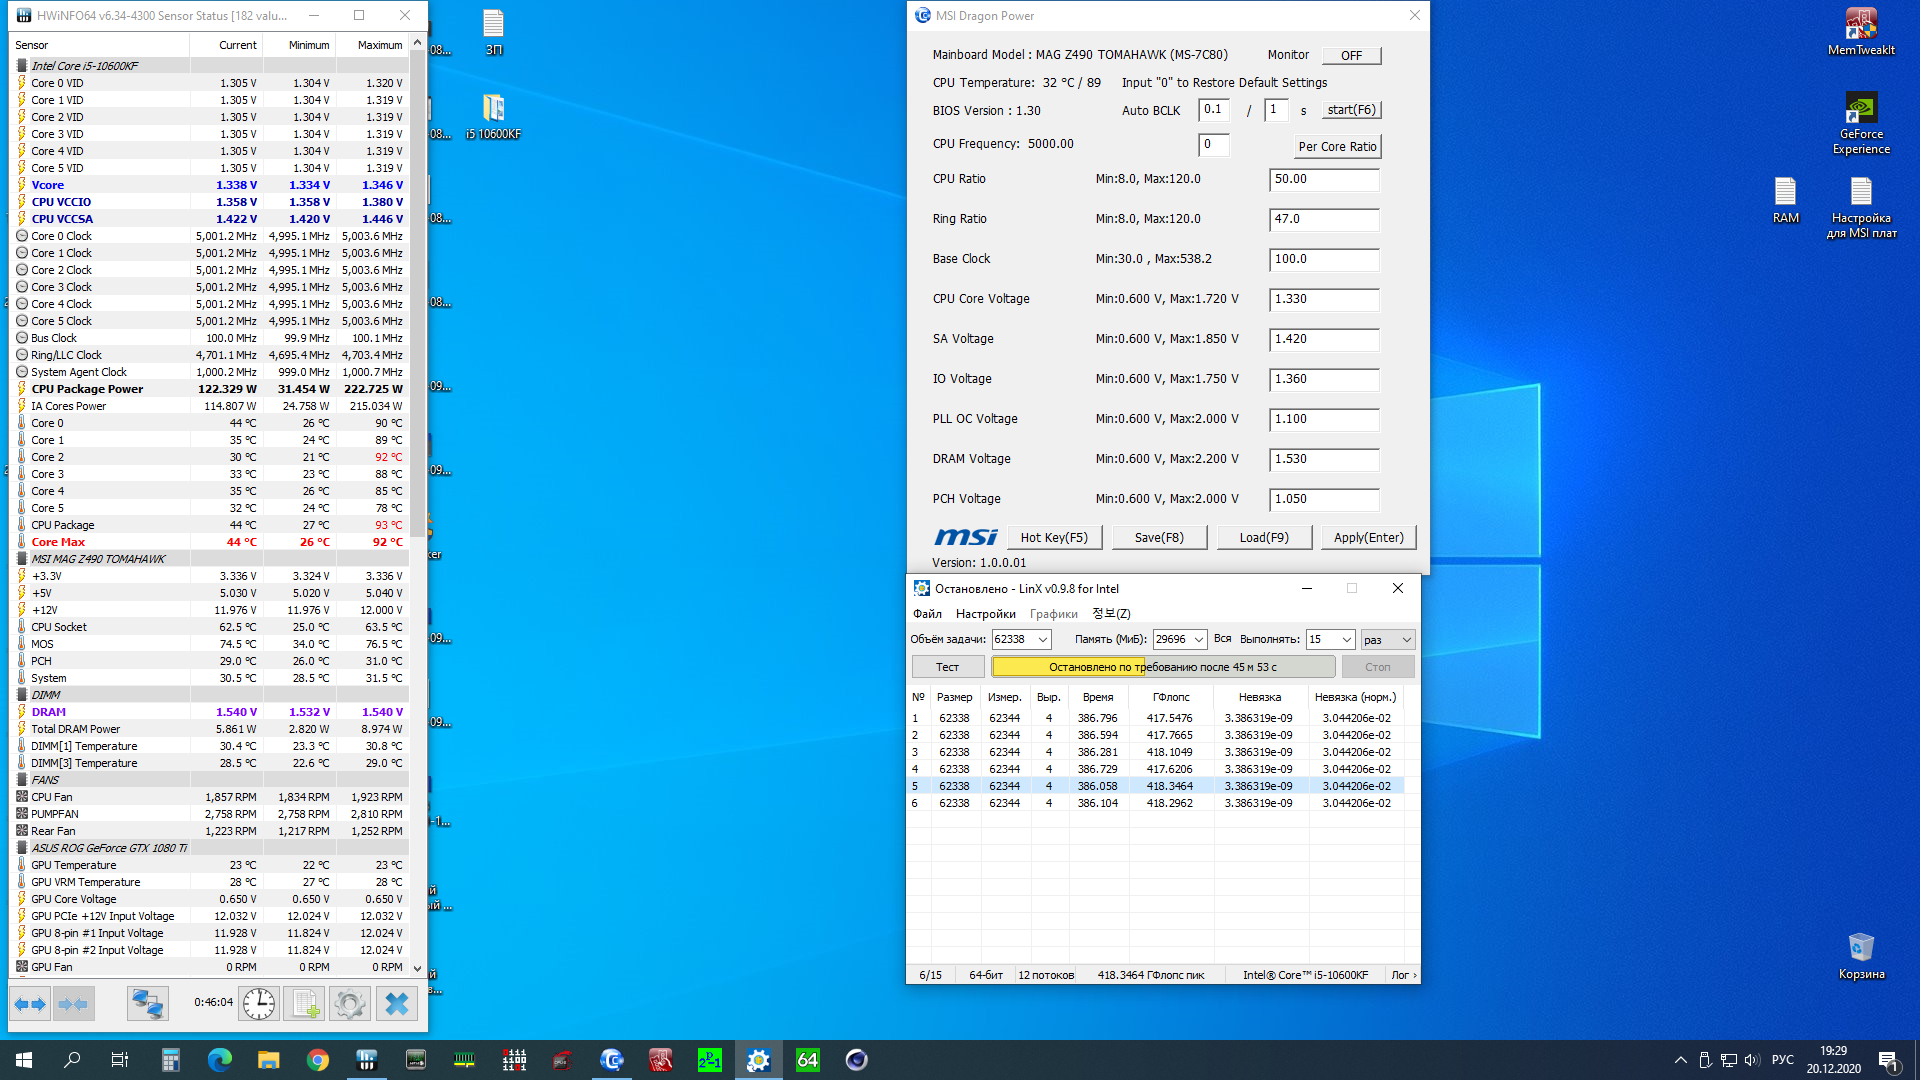Click the HWiNFO network remote monitoring icon

(147, 1003)
